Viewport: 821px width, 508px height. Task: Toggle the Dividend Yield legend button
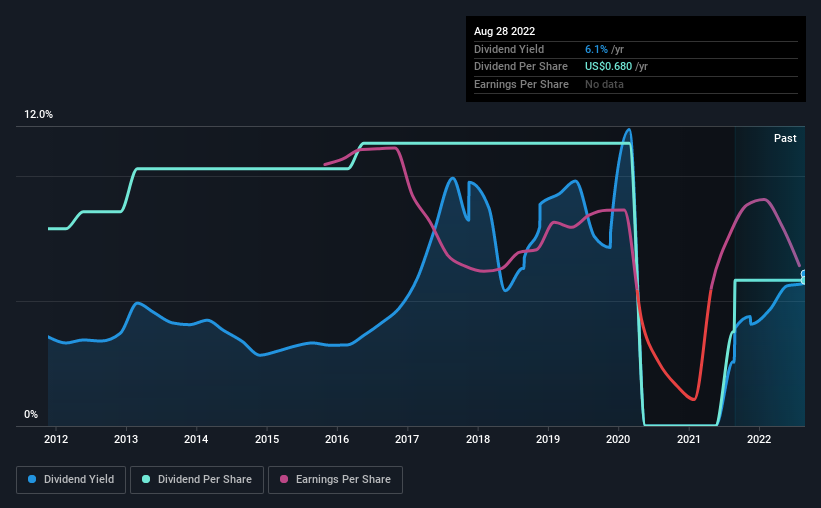[71, 480]
